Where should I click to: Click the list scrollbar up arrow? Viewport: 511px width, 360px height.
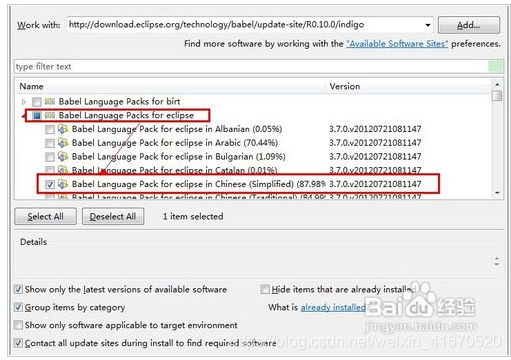pyautogui.click(x=497, y=84)
